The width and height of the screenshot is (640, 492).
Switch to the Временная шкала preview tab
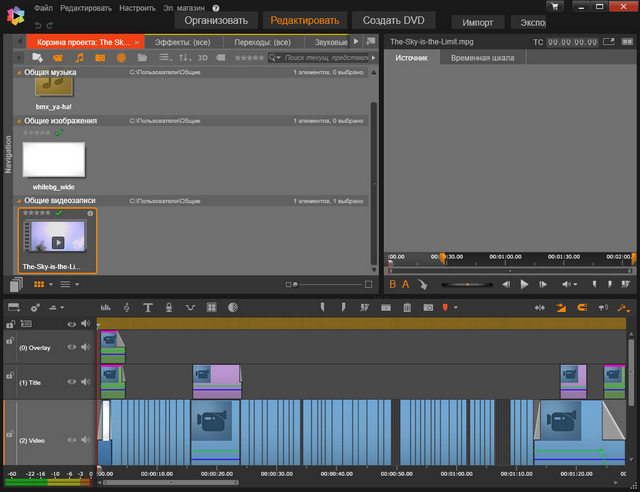tap(482, 59)
